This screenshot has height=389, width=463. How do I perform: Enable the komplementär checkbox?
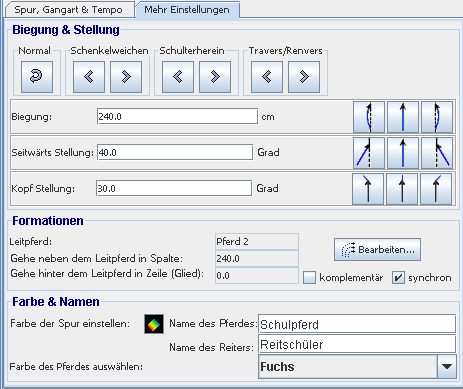pyautogui.click(x=309, y=278)
